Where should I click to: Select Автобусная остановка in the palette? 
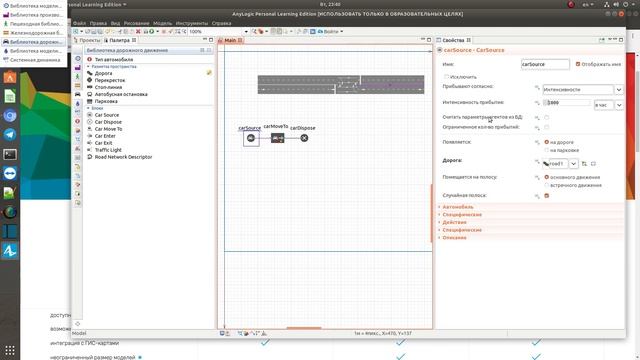click(x=121, y=94)
